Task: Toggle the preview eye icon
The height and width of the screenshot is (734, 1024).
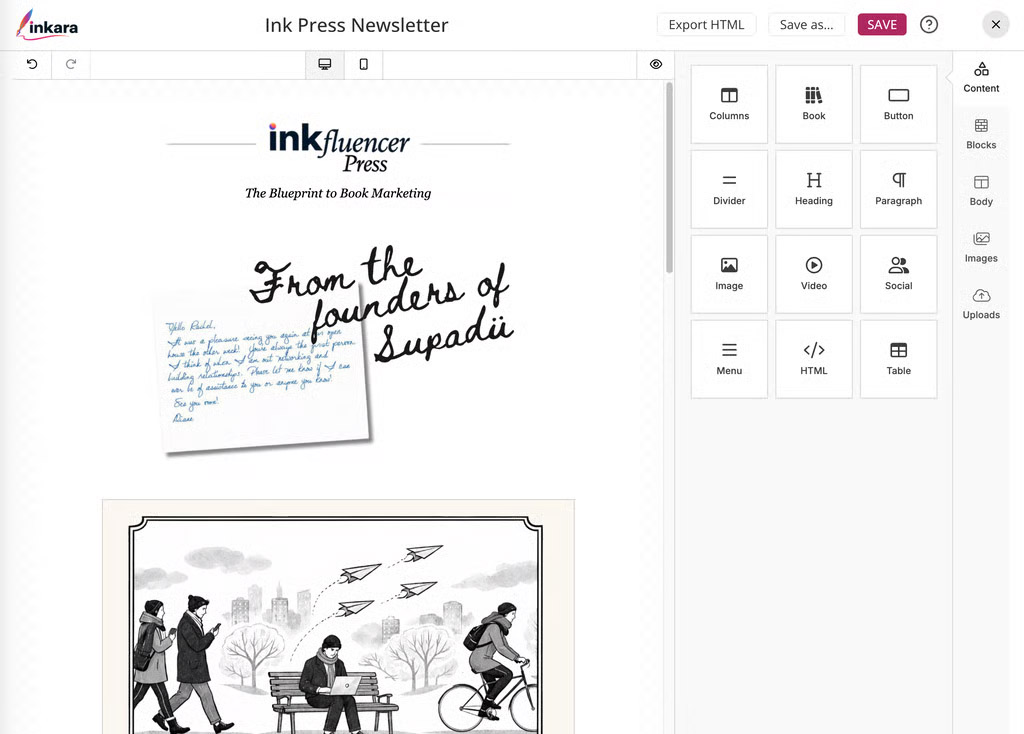Action: click(x=656, y=64)
